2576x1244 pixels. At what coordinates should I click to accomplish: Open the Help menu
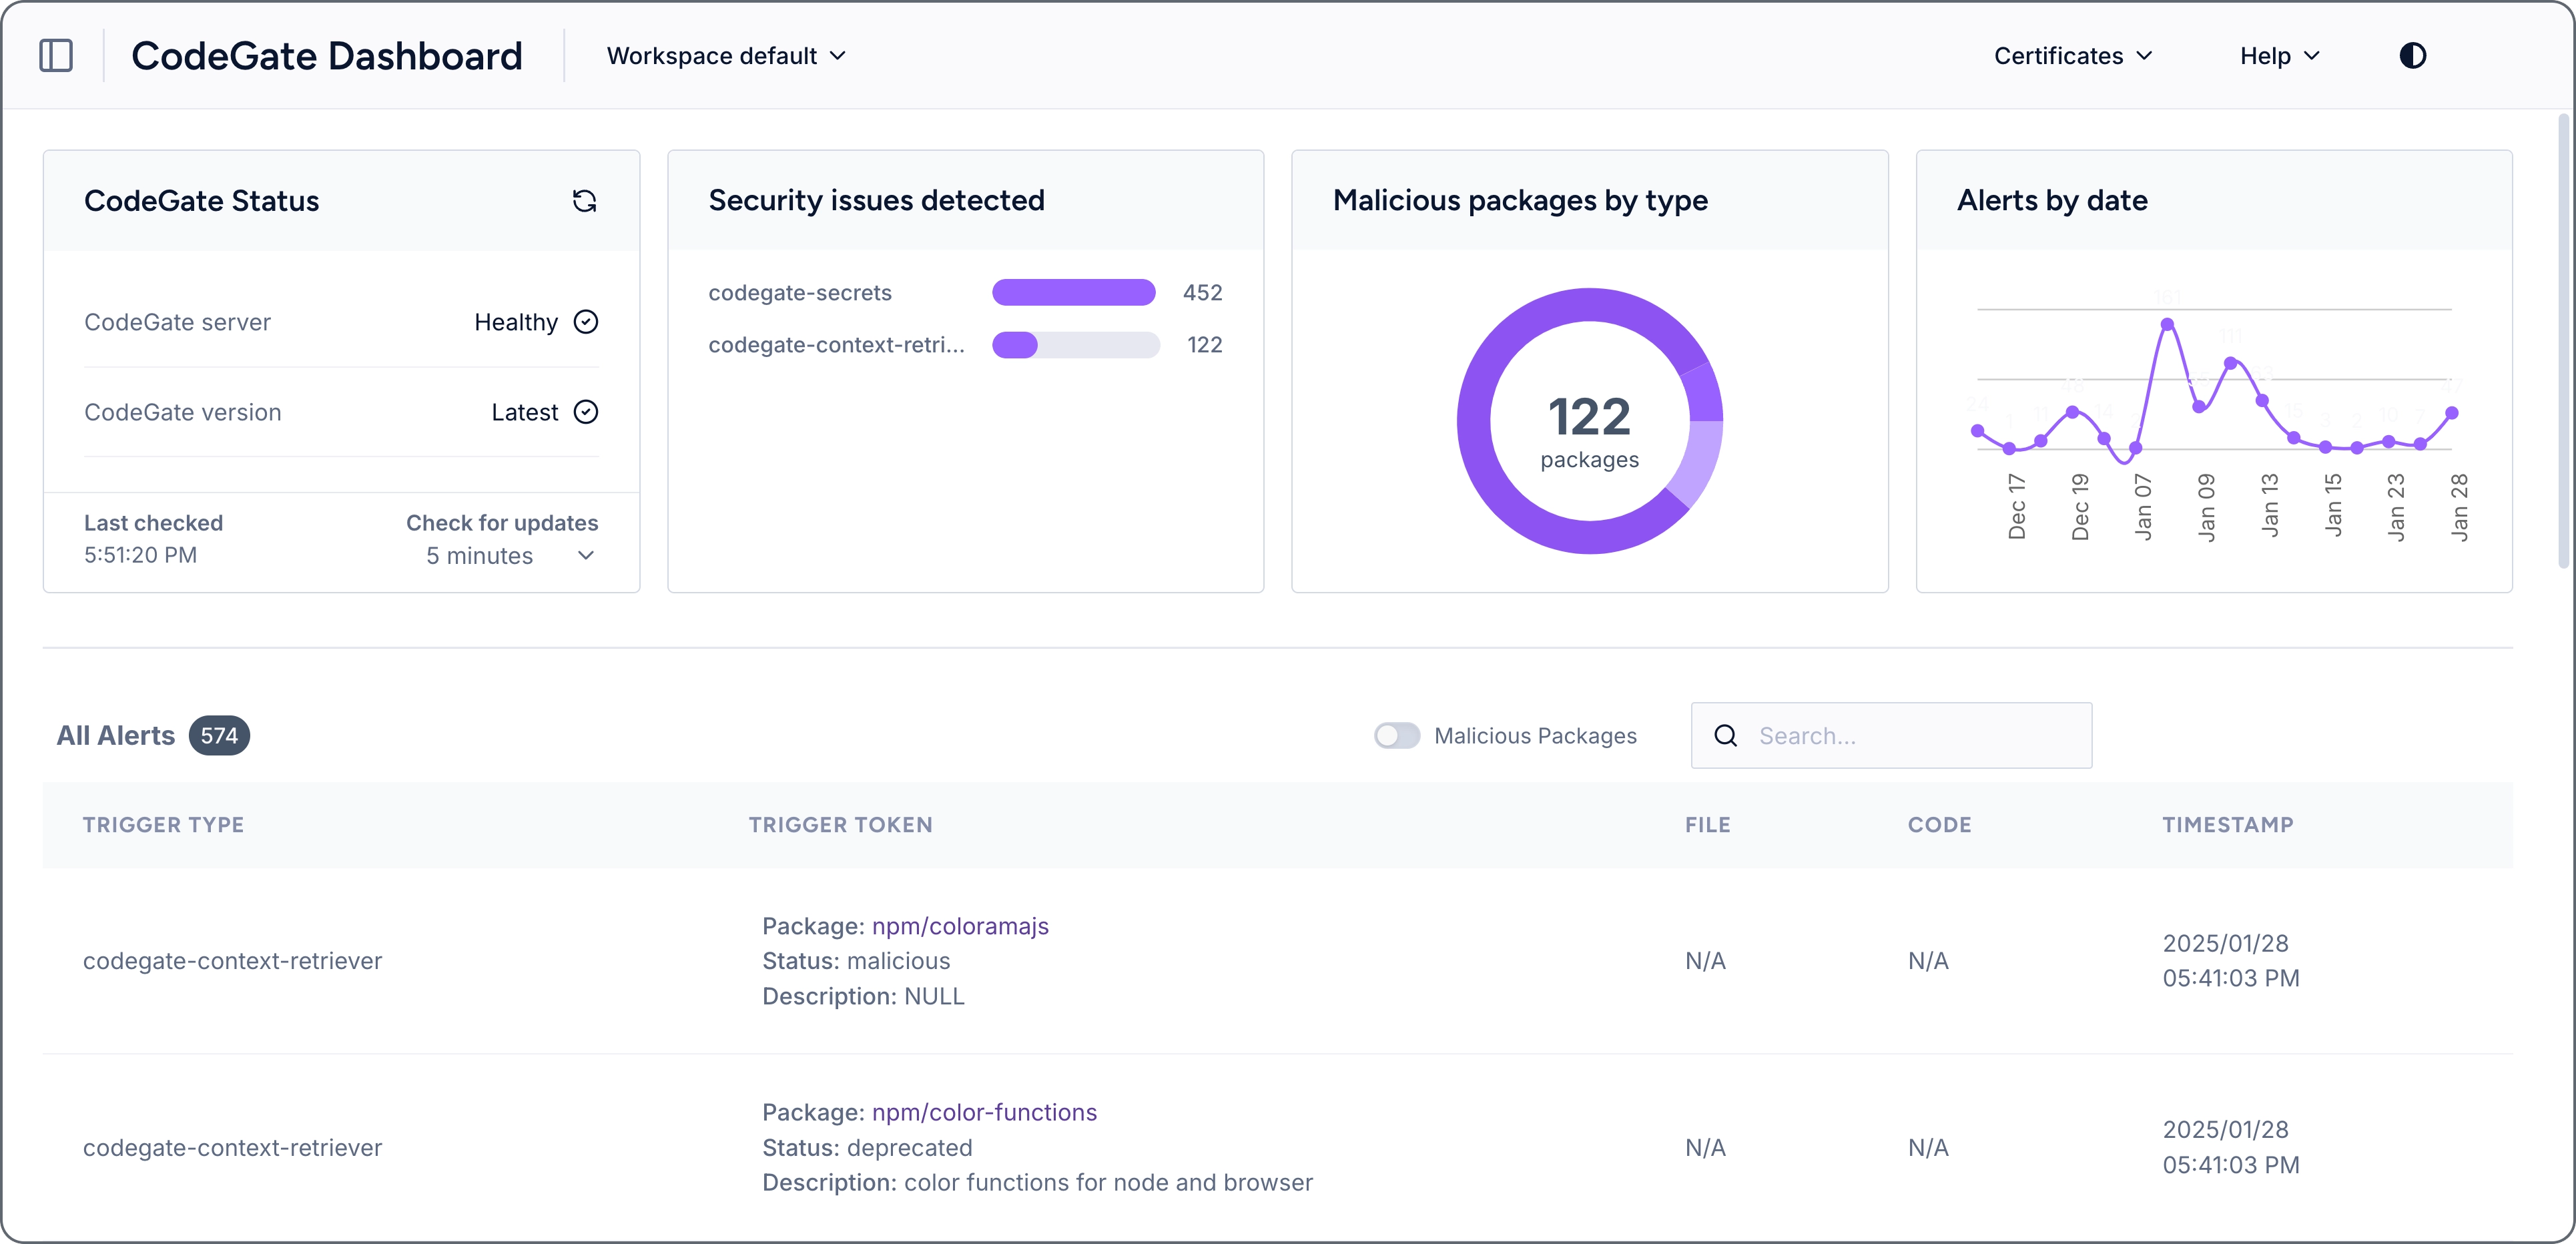(x=2279, y=56)
